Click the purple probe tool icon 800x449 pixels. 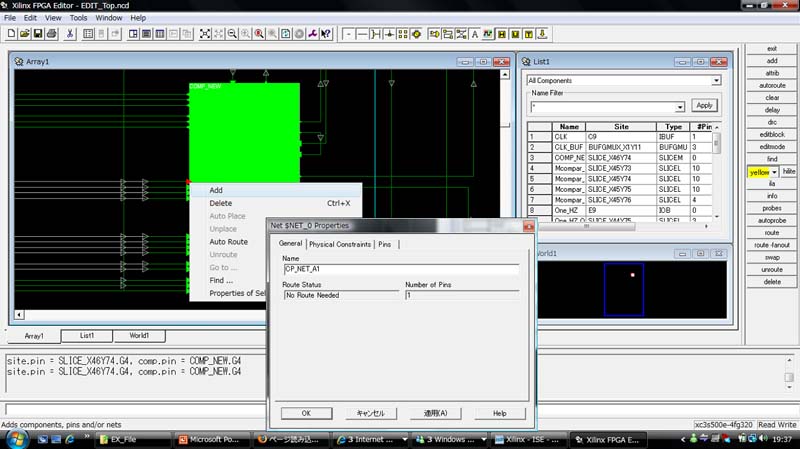click(312, 34)
